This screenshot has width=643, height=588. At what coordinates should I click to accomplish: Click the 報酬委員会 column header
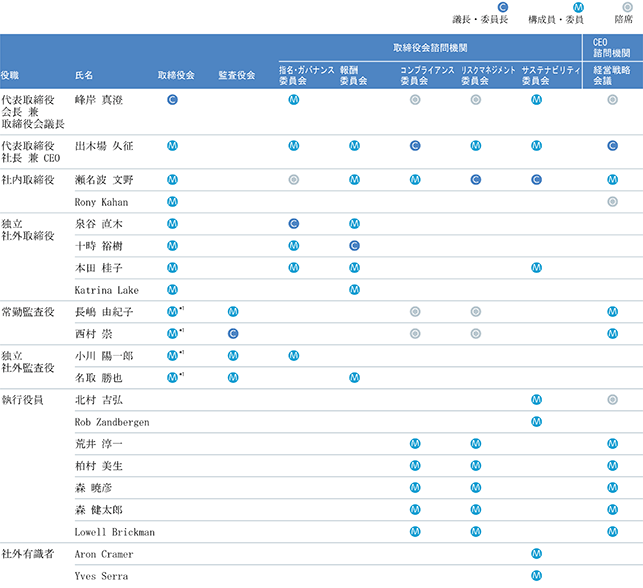353,75
